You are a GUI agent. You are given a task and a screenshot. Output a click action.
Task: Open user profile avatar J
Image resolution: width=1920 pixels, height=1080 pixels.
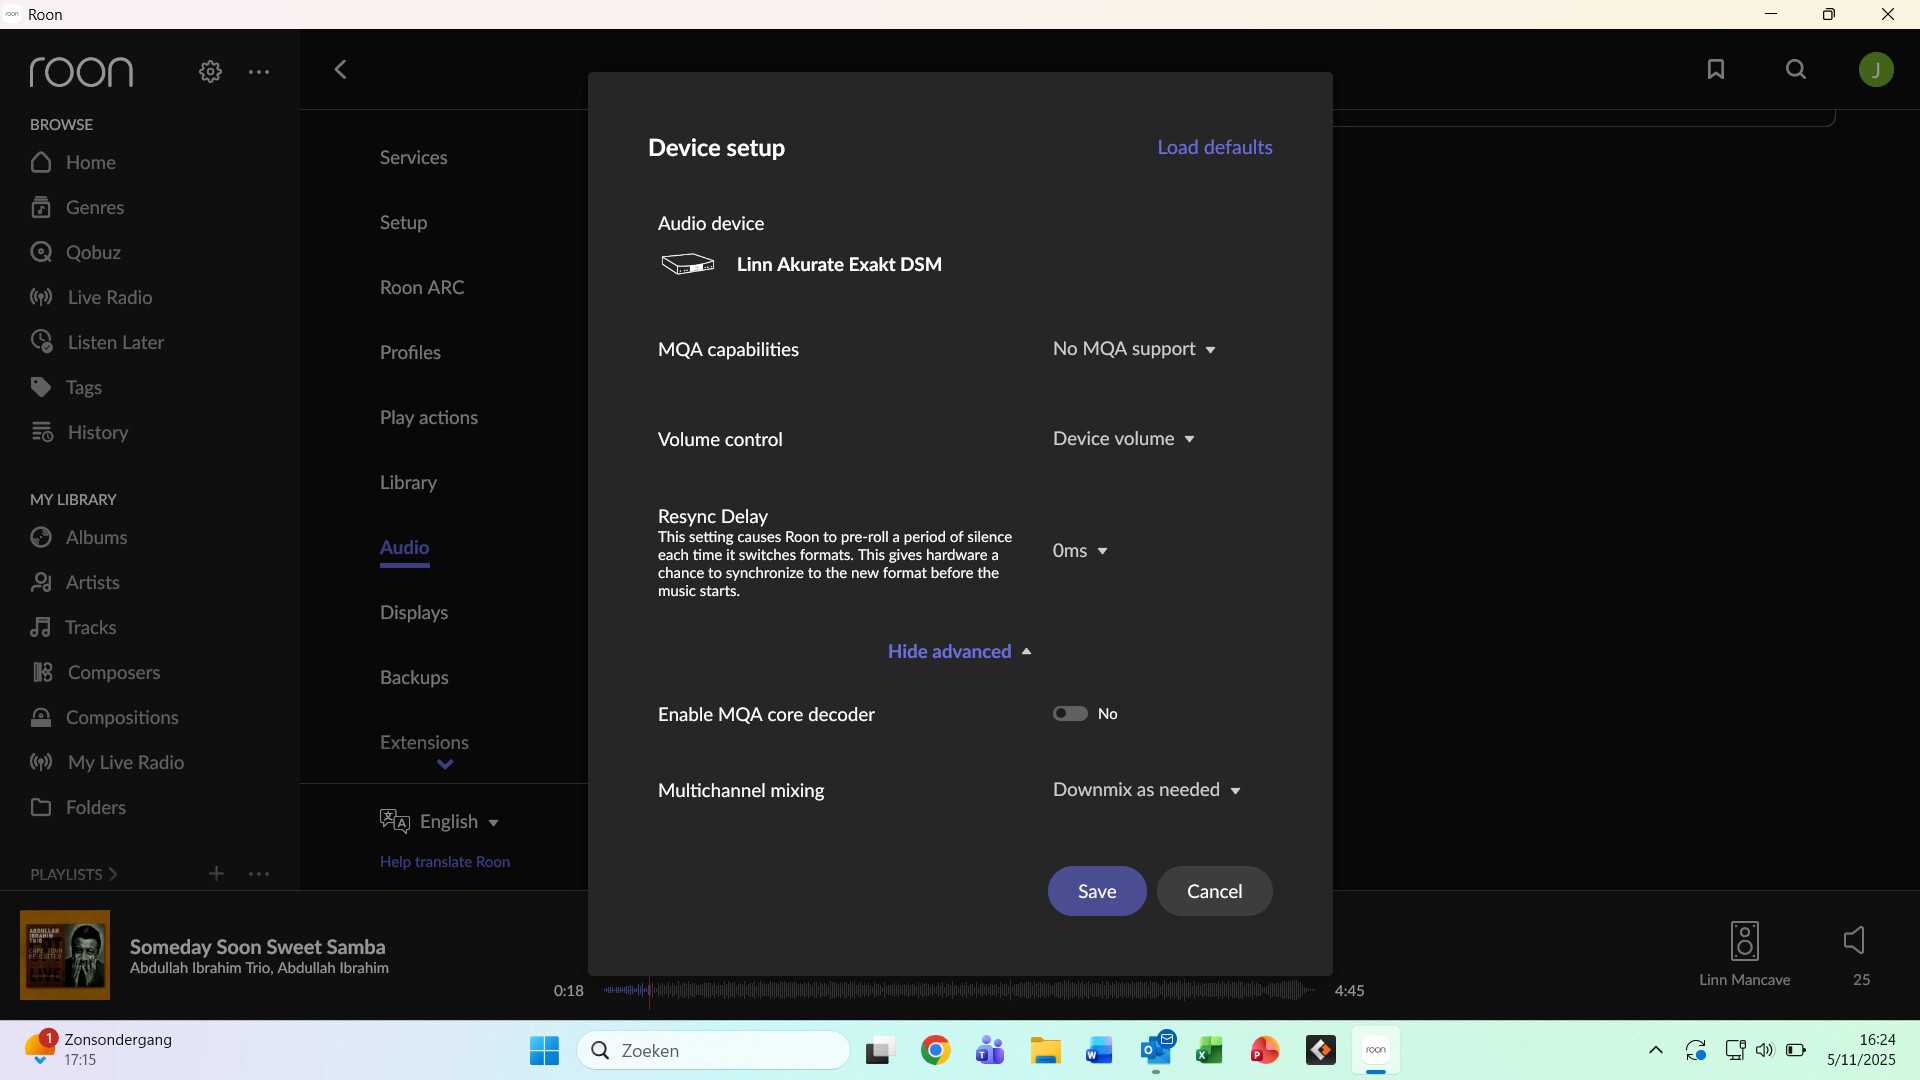tap(1876, 69)
